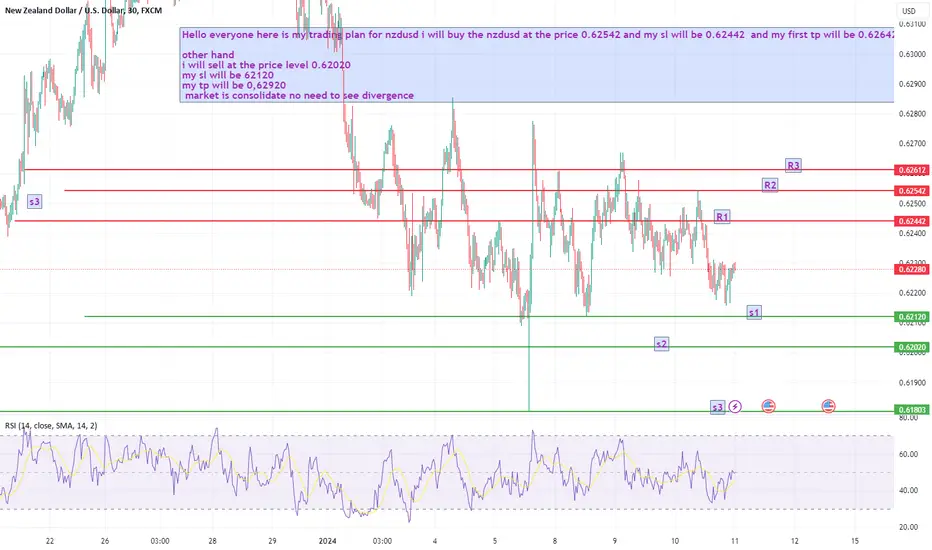Click the lightning bolt event icon
The height and width of the screenshot is (550, 932).
point(735,407)
